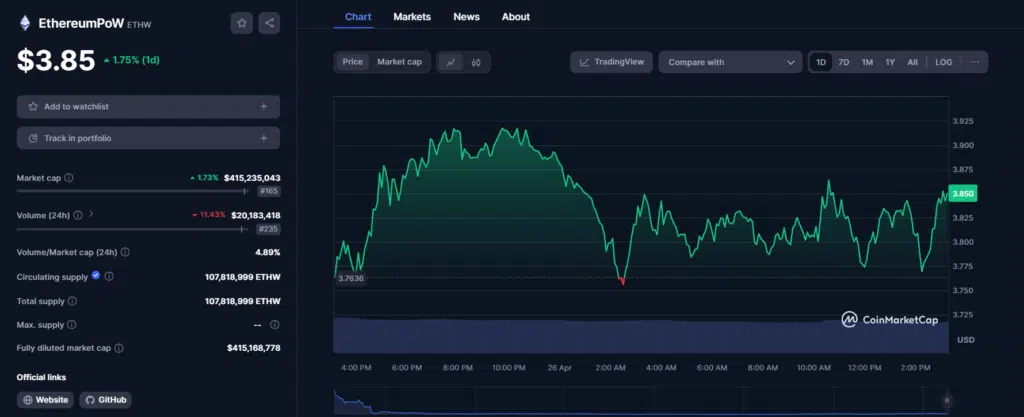Switch to the line chart icon
This screenshot has height=417, width=1024.
[x=451, y=62]
